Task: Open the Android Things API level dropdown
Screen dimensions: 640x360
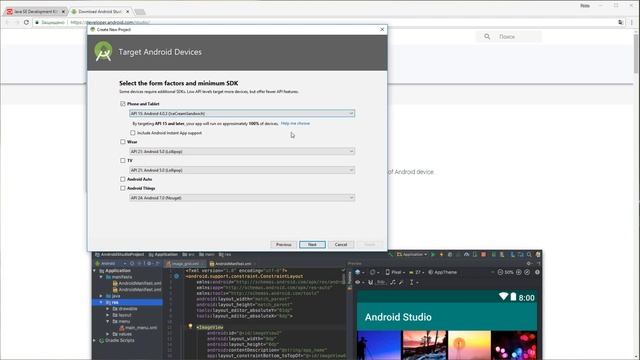Action: click(x=242, y=198)
